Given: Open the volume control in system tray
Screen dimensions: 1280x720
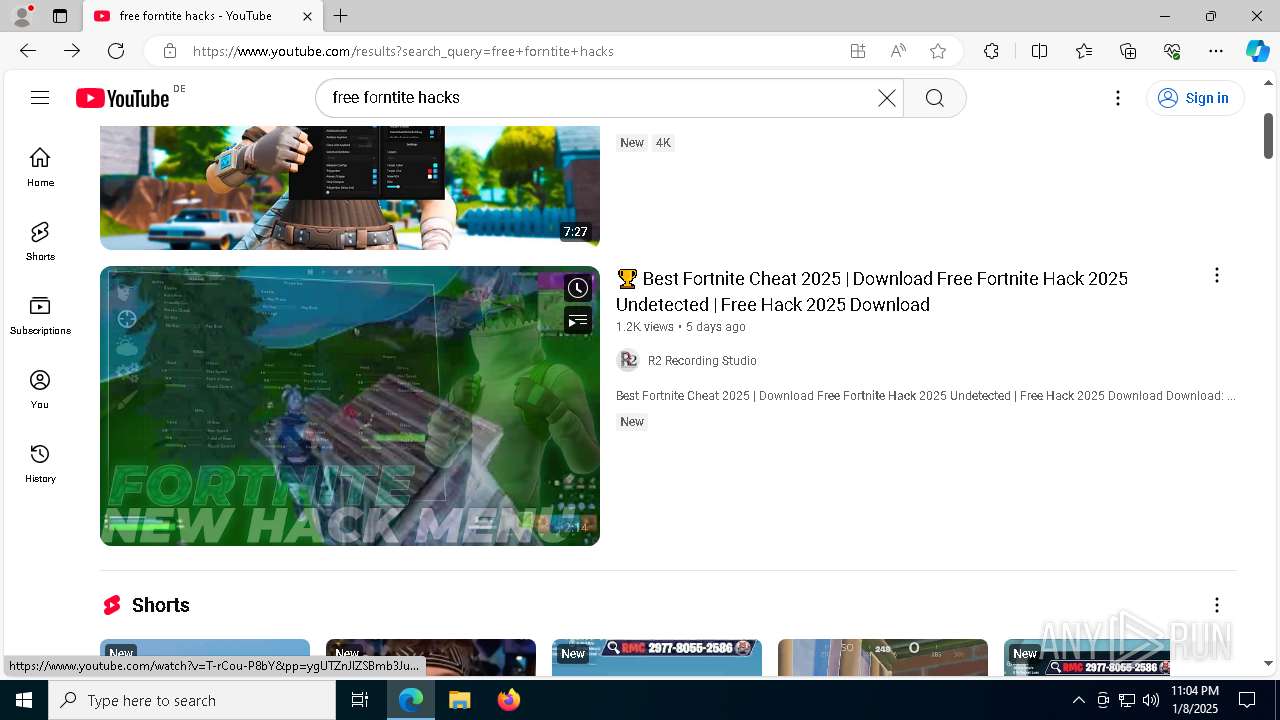Looking at the screenshot, I should point(1150,700).
